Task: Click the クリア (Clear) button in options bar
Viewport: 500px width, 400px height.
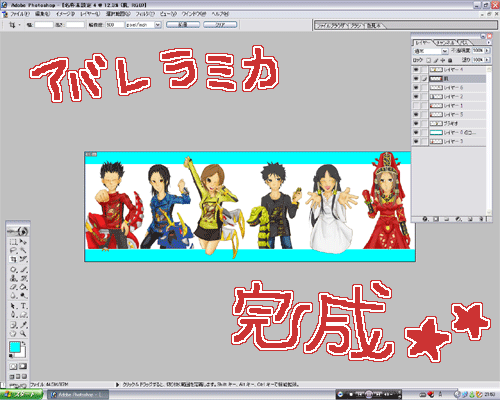Action: pos(220,25)
